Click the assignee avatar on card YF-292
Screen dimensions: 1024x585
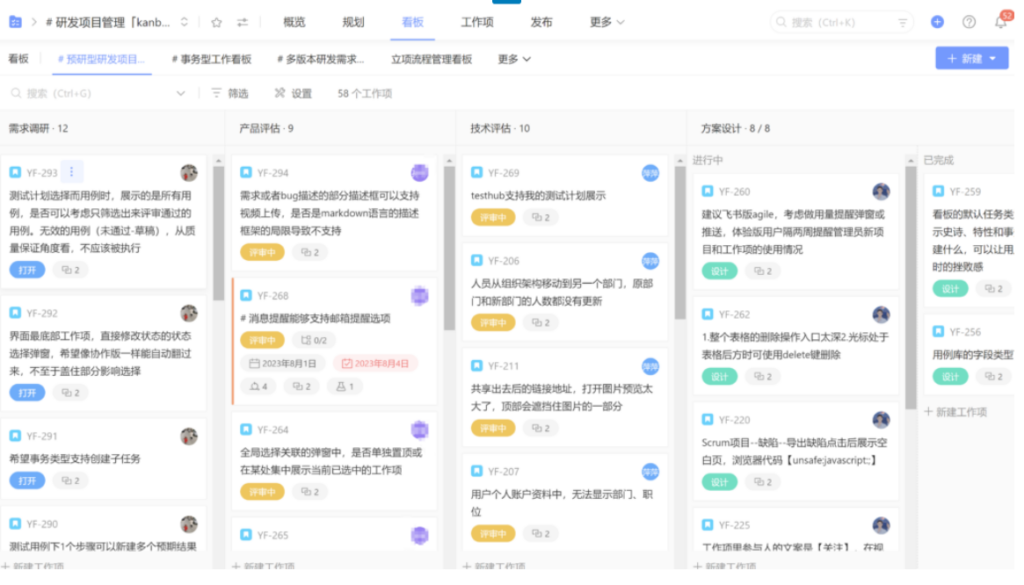coord(189,313)
